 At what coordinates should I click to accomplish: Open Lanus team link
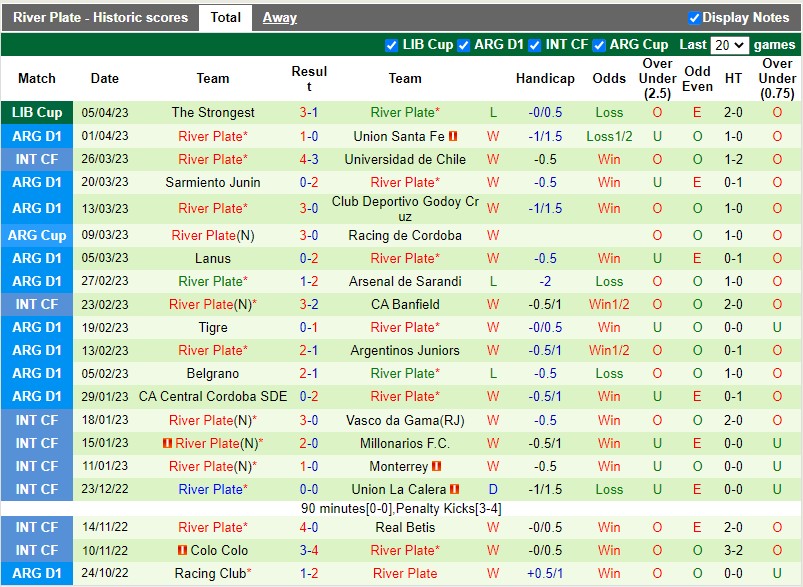coord(213,258)
